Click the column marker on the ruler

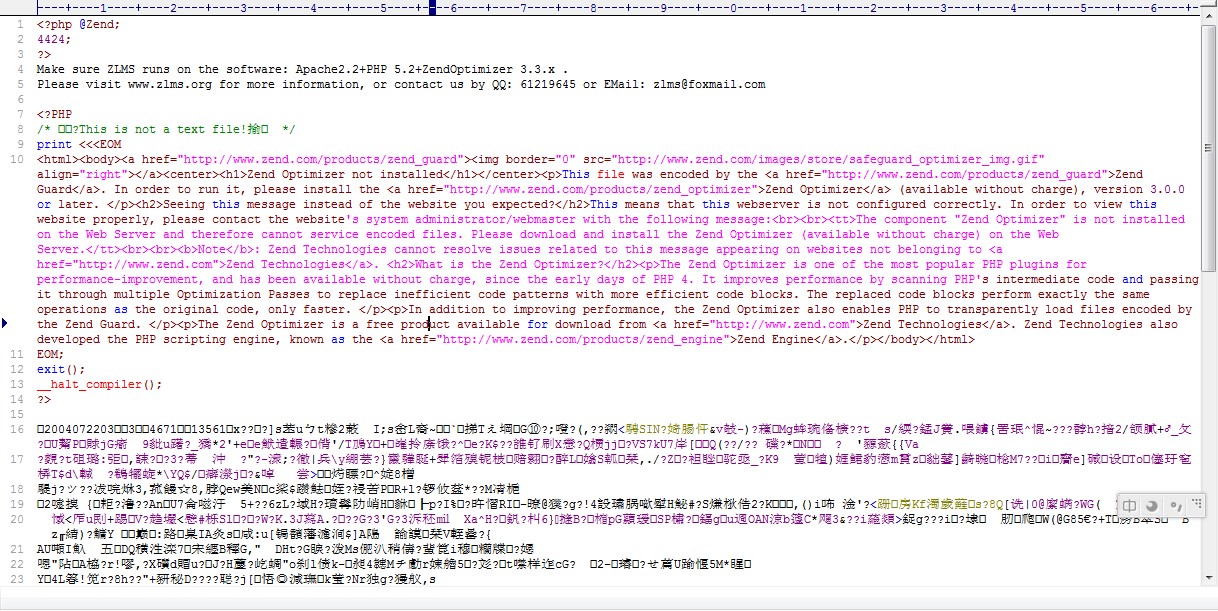(432, 7)
